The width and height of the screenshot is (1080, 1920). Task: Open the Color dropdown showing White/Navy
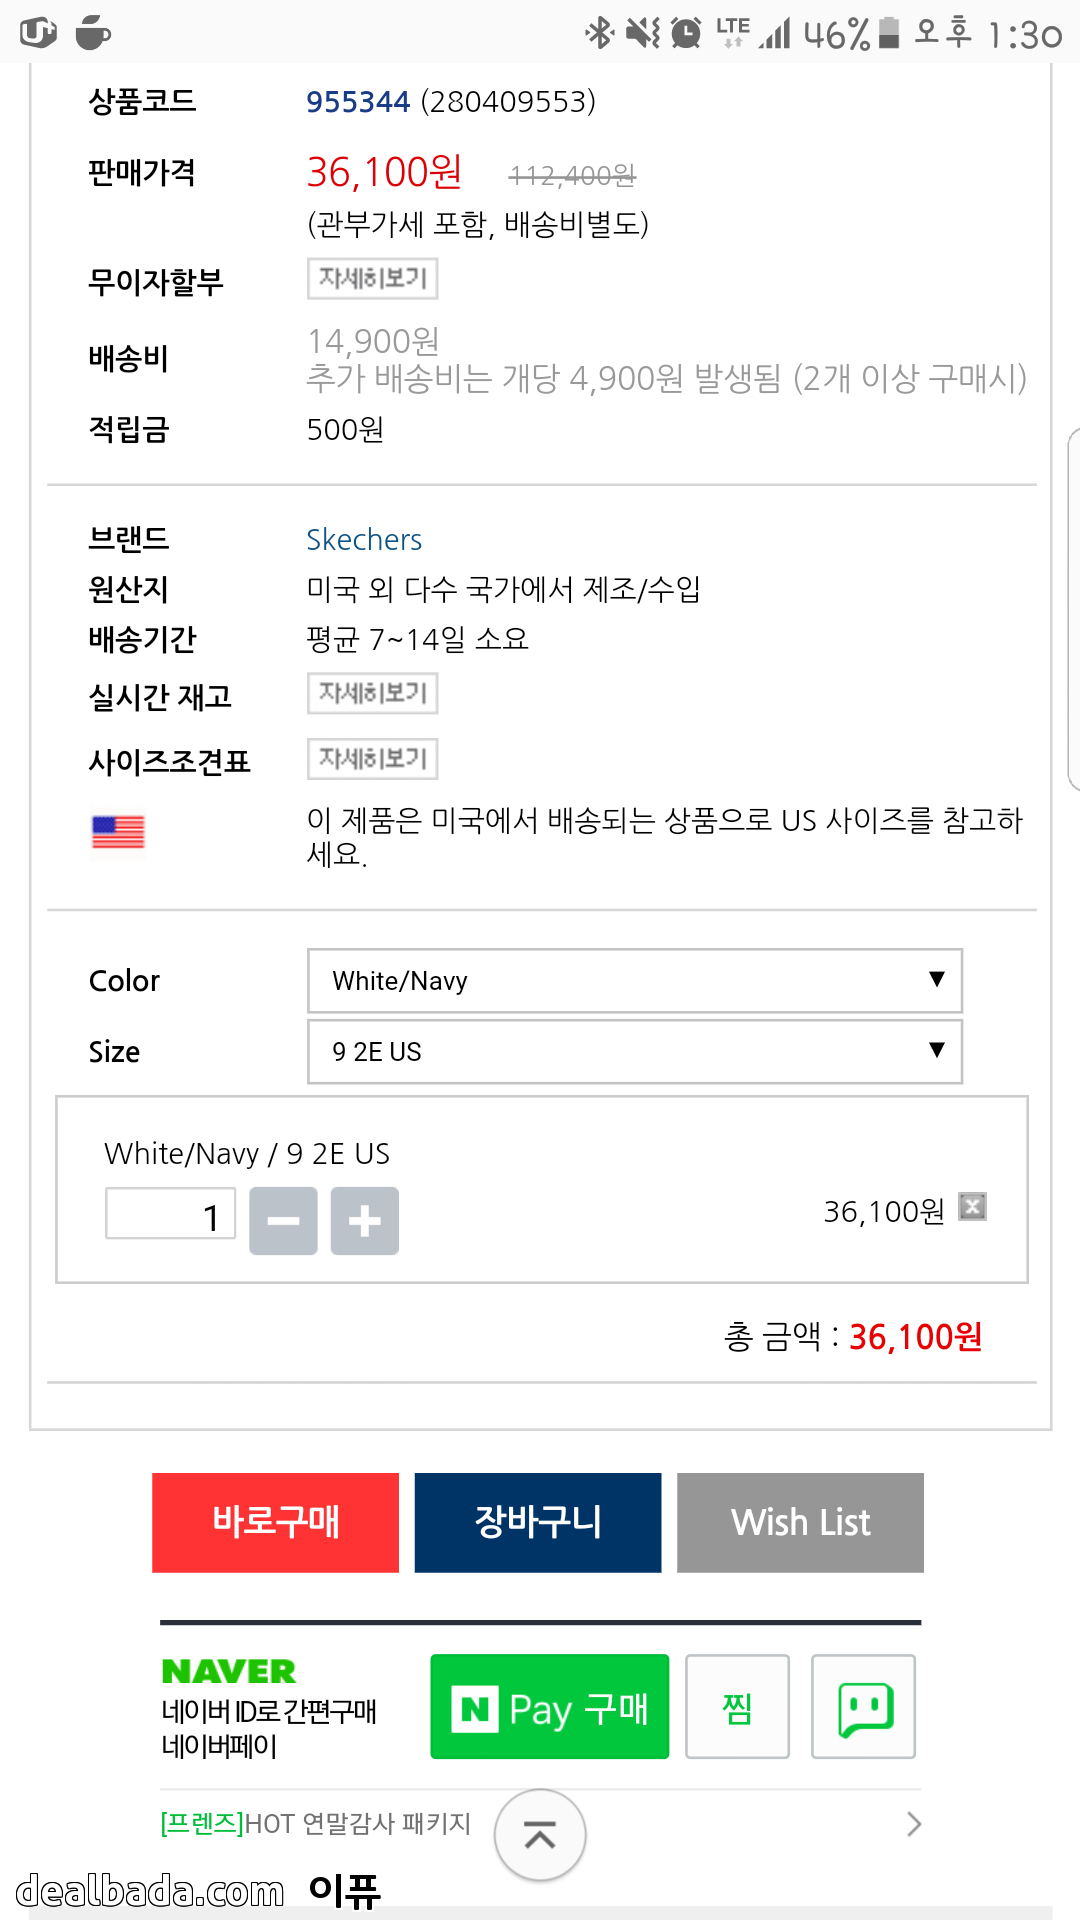pyautogui.click(x=634, y=981)
